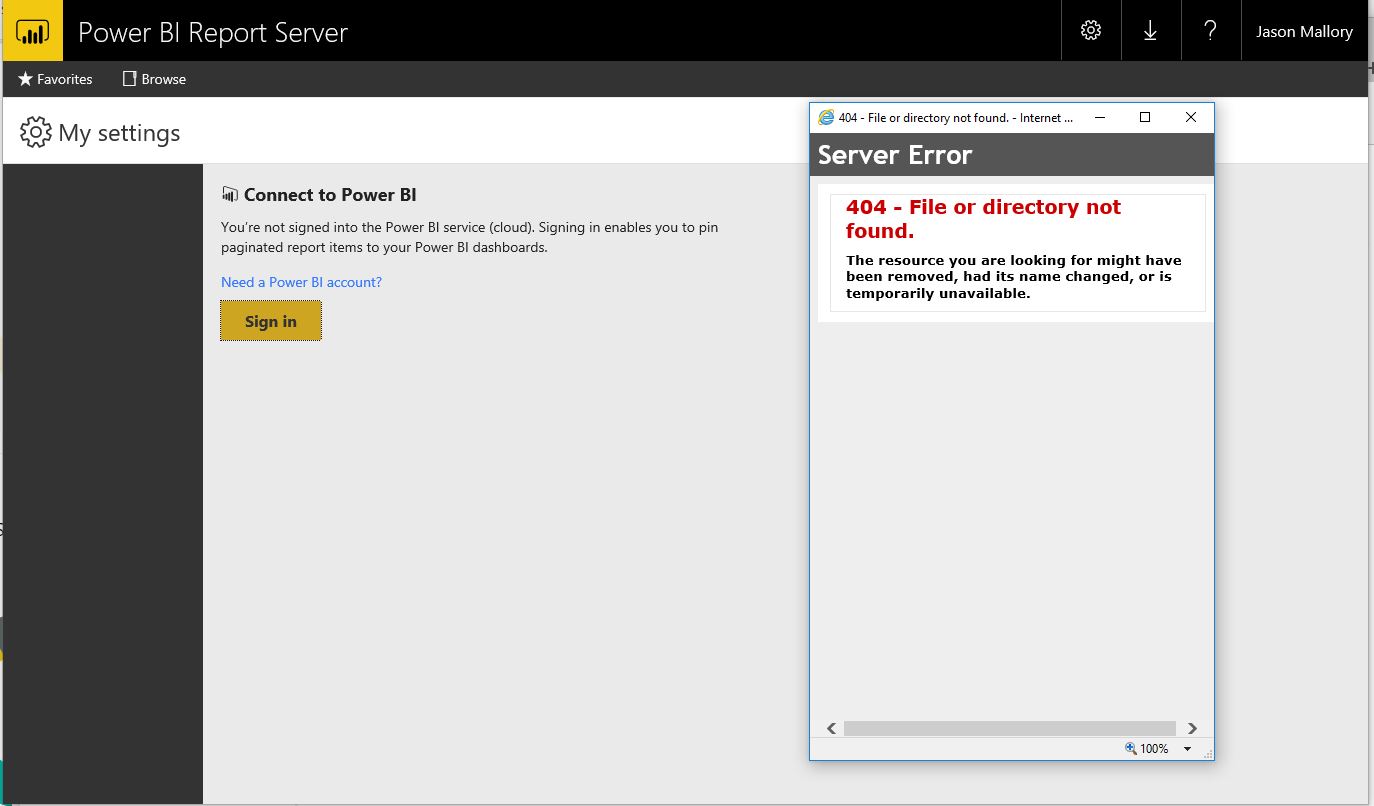Click the Server Error heading
The image size is (1374, 806).
[x=895, y=155]
